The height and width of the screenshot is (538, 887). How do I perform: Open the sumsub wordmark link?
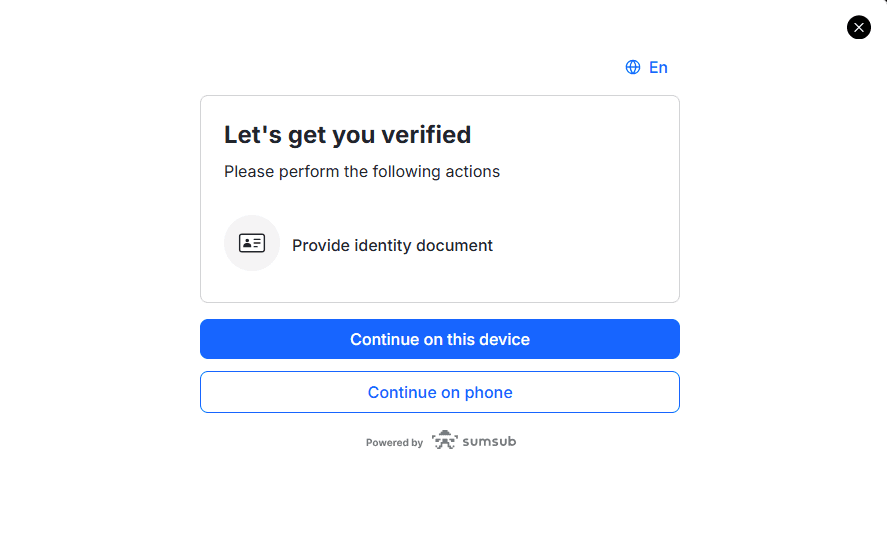(x=489, y=441)
